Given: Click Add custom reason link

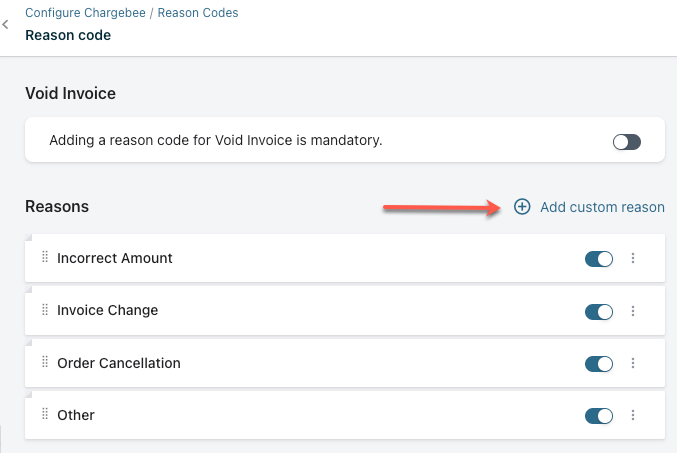Looking at the screenshot, I should pyautogui.click(x=602, y=207).
